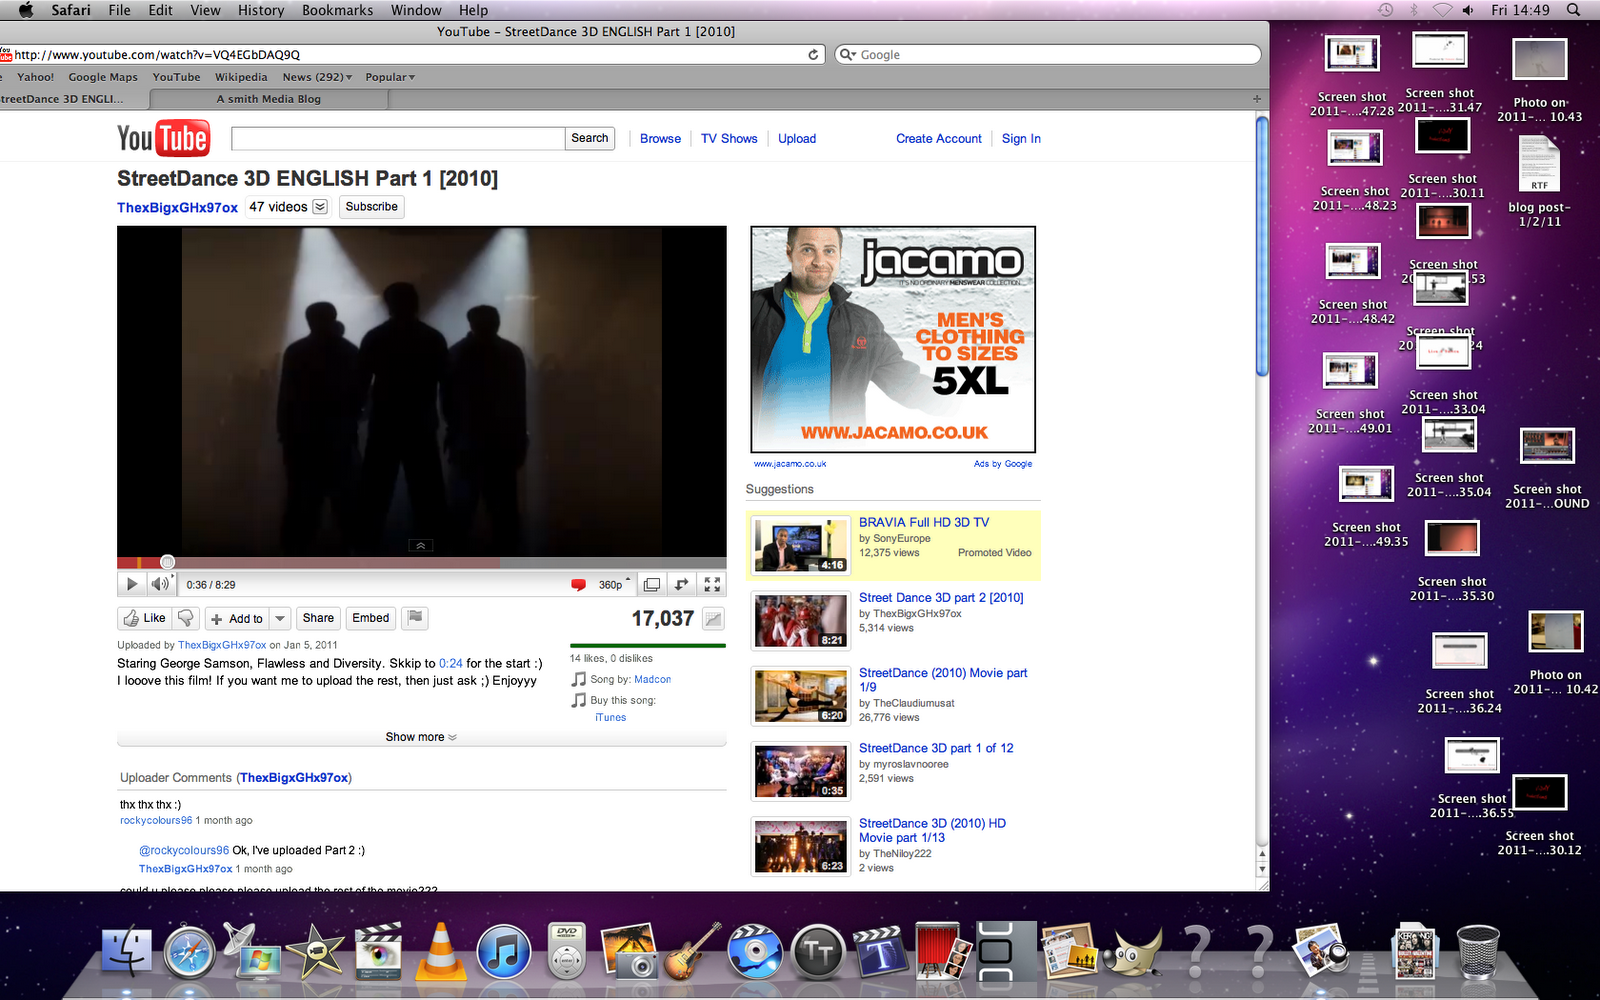Open Preview app in the dock

1320,951
